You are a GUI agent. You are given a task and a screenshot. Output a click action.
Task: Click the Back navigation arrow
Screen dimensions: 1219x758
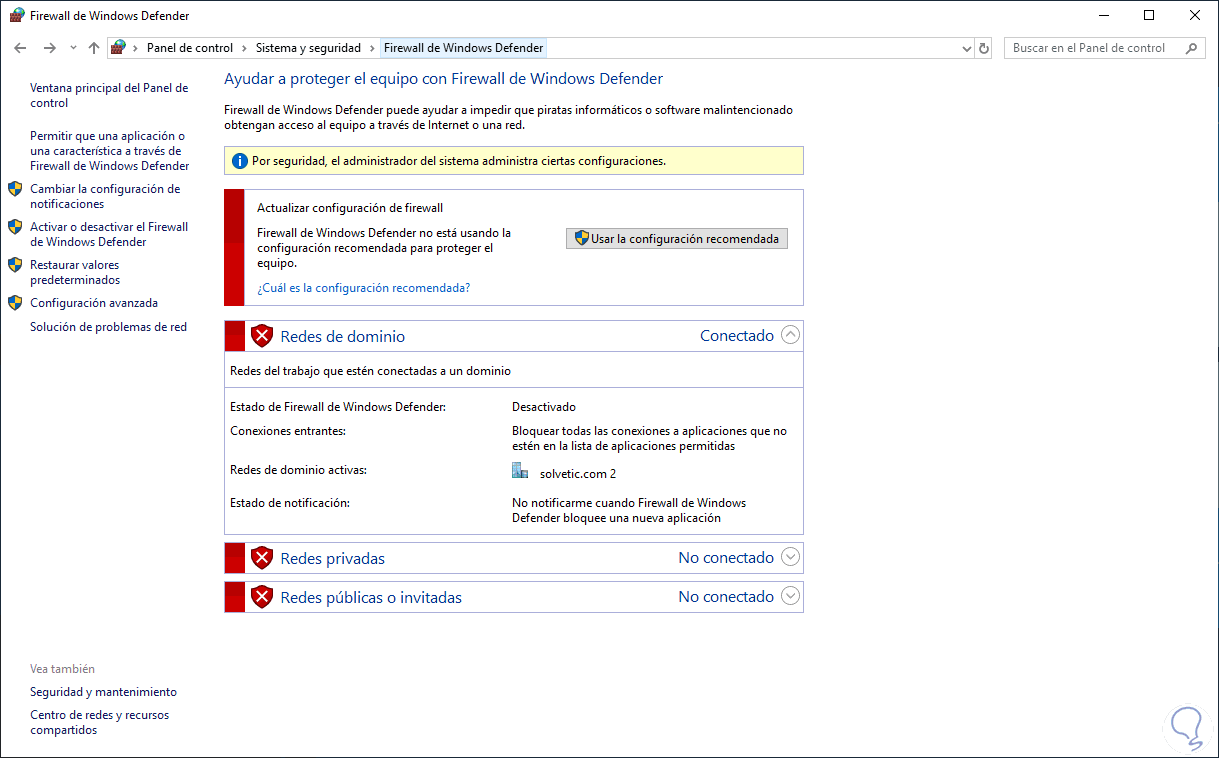(x=20, y=48)
